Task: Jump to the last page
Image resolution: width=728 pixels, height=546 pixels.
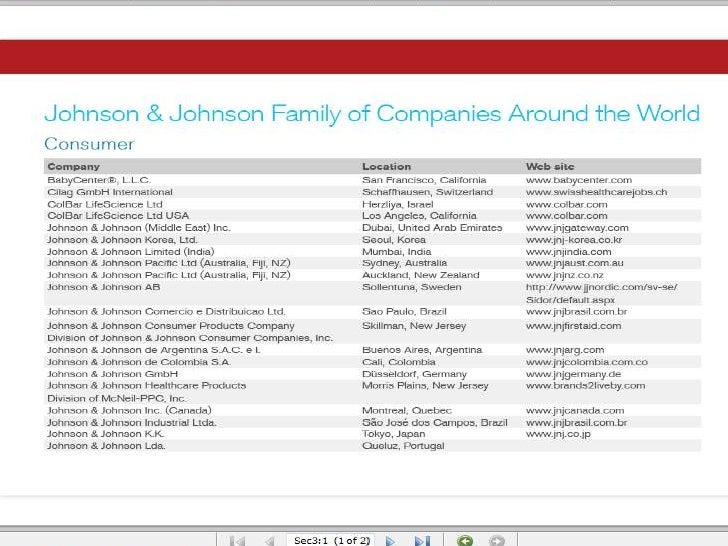Action: coord(422,541)
